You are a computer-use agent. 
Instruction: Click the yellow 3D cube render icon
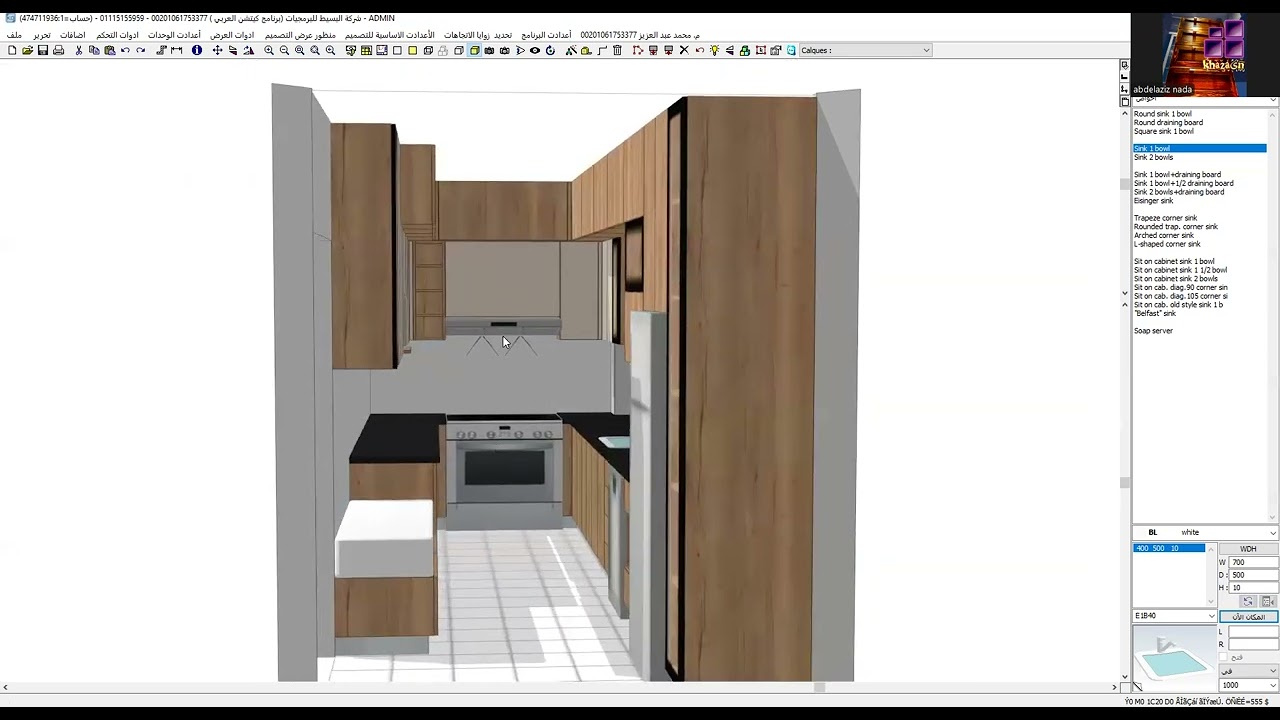[474, 50]
